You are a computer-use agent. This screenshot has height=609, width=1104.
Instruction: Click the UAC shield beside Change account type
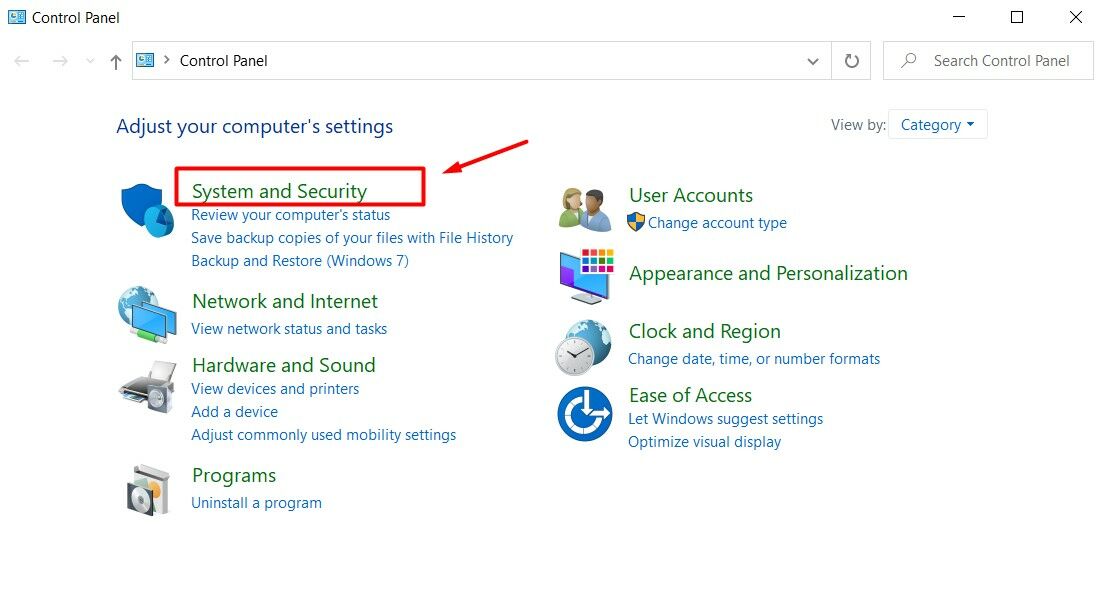coord(636,222)
